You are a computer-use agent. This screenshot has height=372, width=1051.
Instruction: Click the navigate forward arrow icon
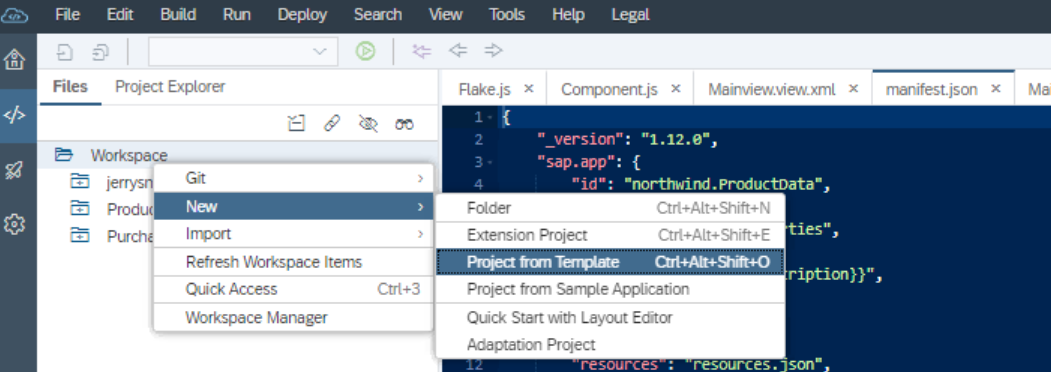[x=493, y=50]
